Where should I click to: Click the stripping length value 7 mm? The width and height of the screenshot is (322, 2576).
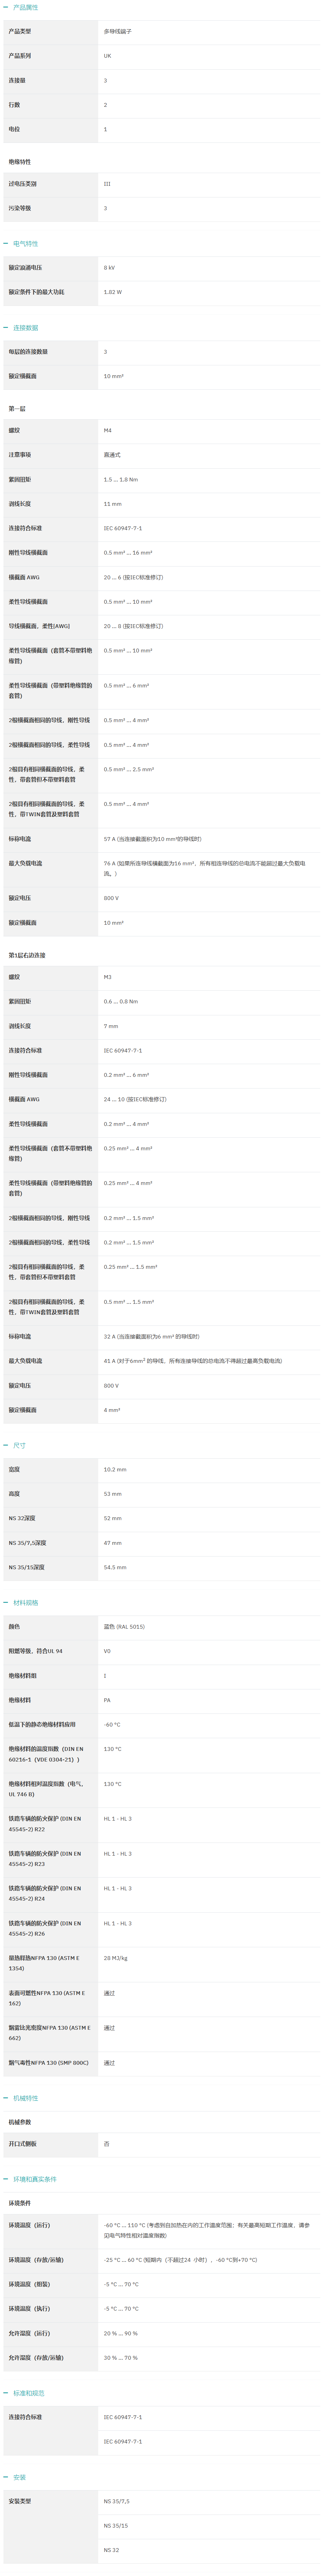[111, 1026]
